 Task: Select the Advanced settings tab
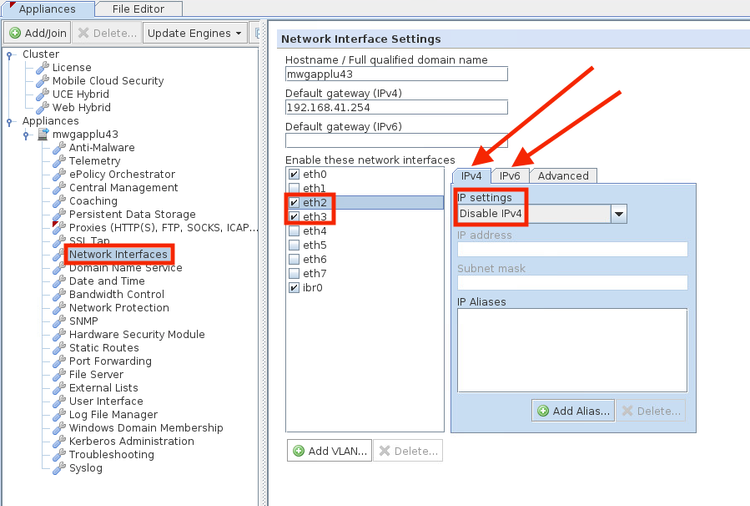[x=563, y=176]
